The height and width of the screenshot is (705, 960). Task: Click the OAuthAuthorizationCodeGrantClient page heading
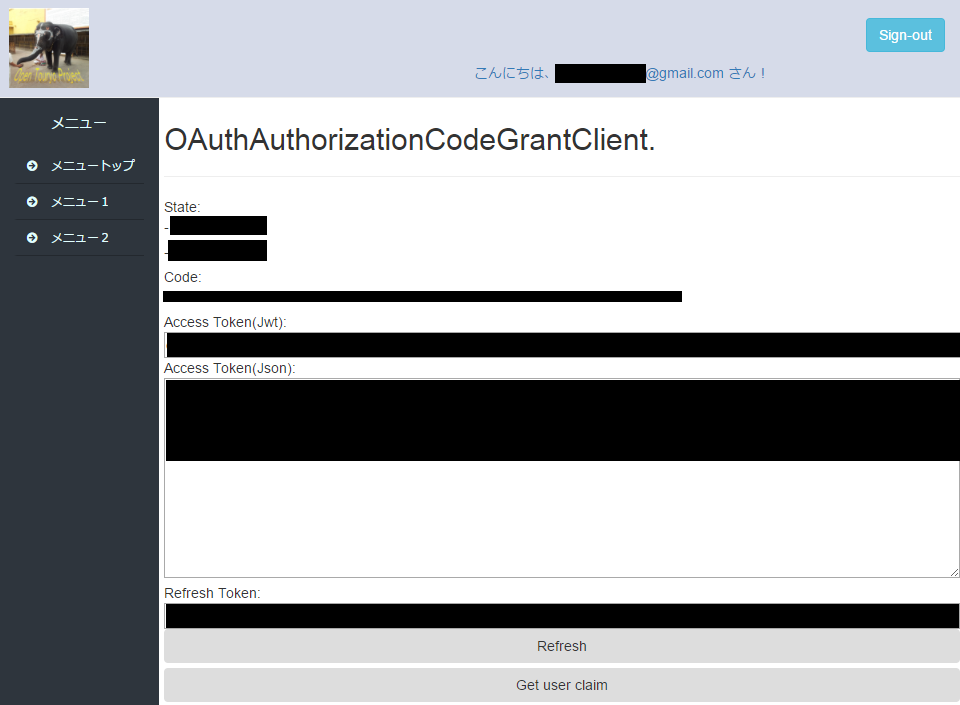click(x=410, y=140)
